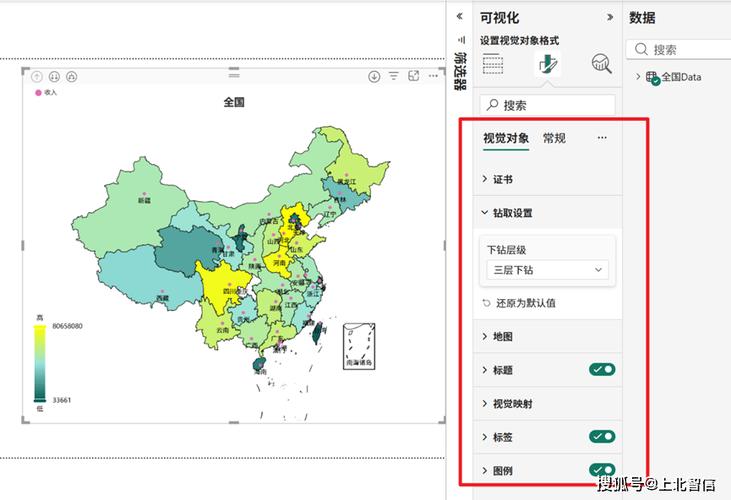Click the filter pane small filter icon
Viewport: 731px width, 500px height.
click(462, 40)
